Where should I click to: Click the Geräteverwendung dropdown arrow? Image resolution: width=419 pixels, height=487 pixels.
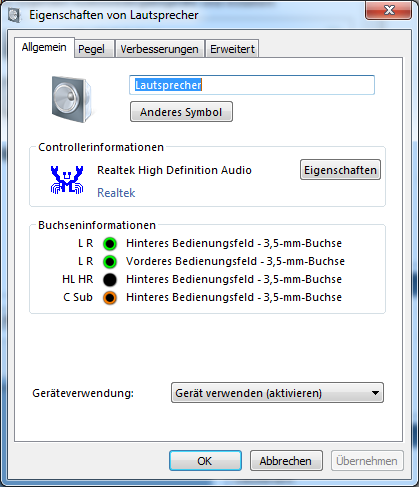(x=375, y=393)
